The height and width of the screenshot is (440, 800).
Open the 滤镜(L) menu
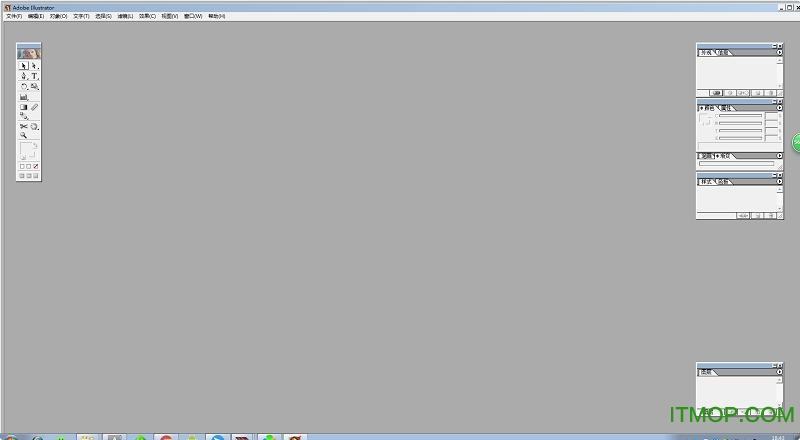[x=126, y=16]
